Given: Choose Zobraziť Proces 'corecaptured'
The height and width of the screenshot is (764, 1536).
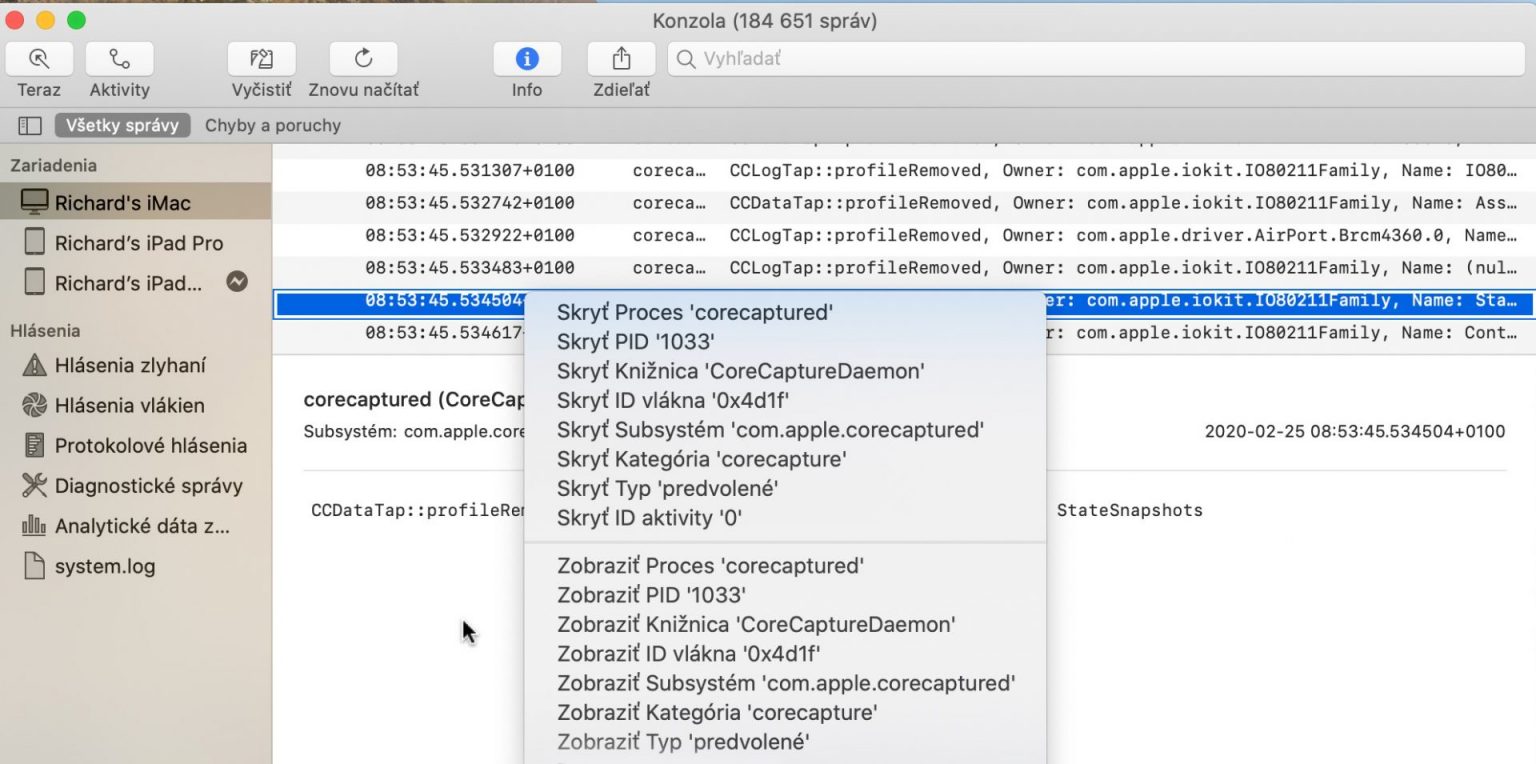Looking at the screenshot, I should tap(785, 566).
